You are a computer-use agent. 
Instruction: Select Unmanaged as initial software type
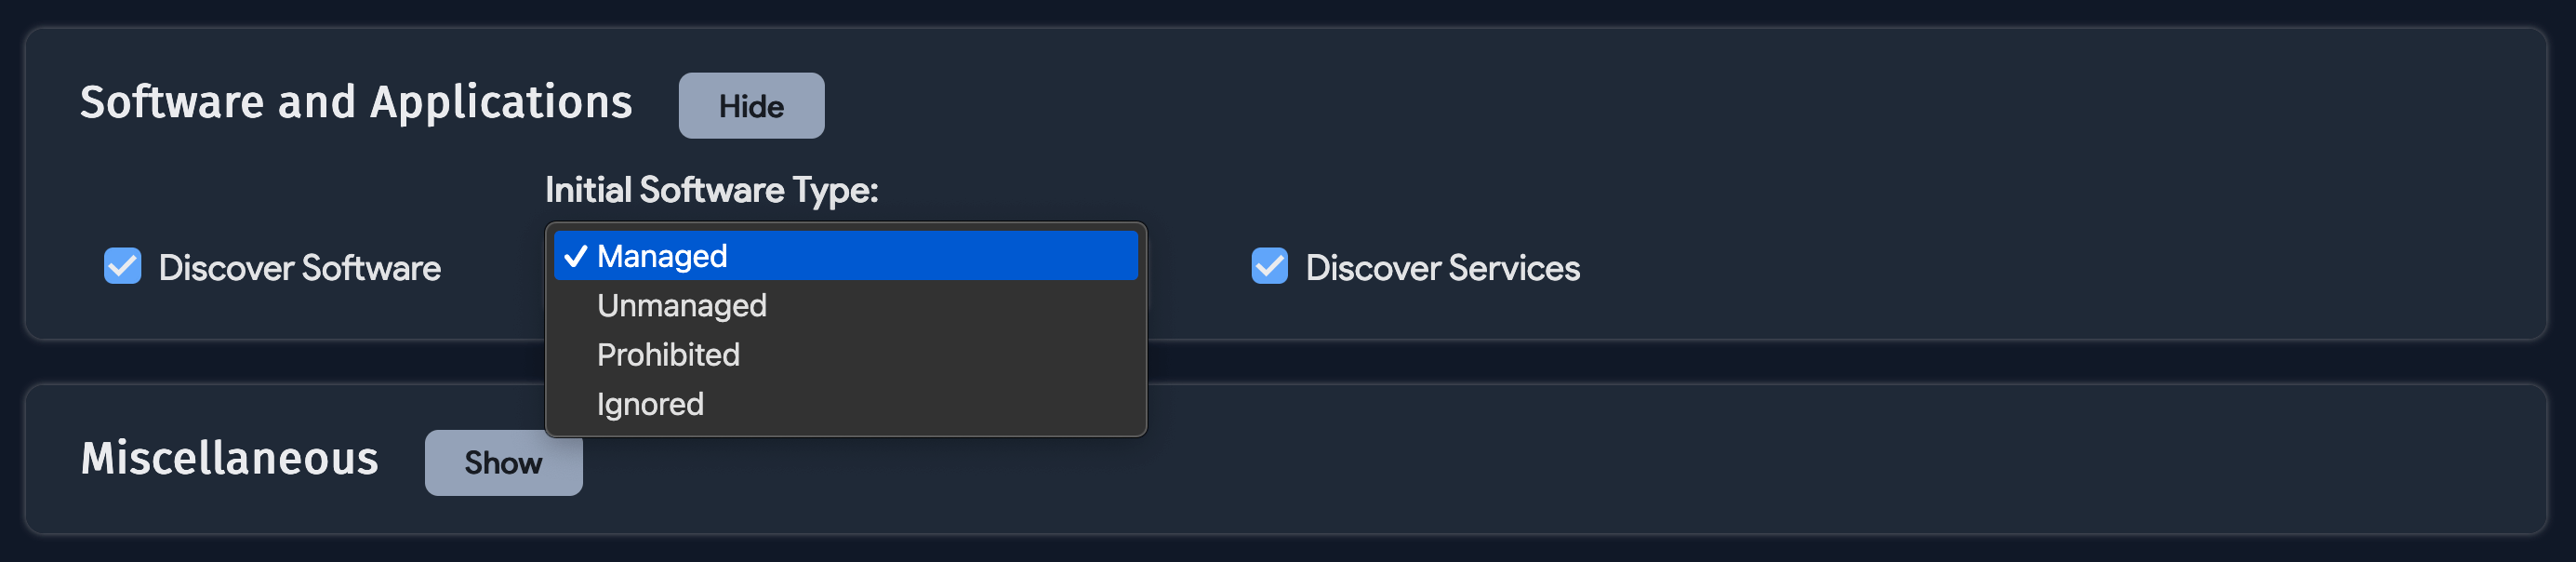pos(681,305)
